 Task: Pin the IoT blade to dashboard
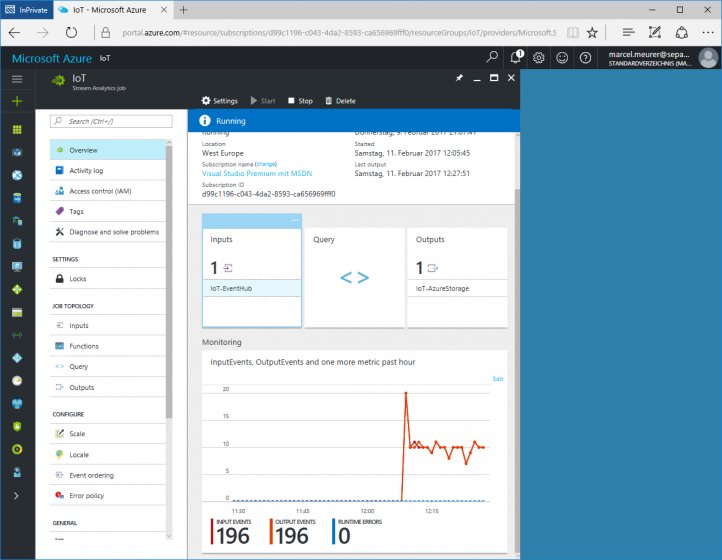point(459,78)
